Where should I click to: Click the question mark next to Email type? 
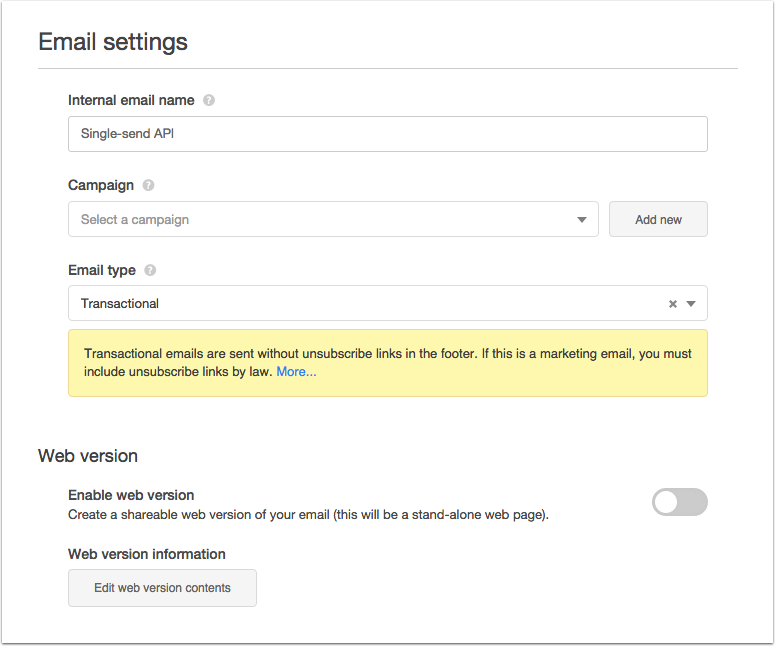150,270
